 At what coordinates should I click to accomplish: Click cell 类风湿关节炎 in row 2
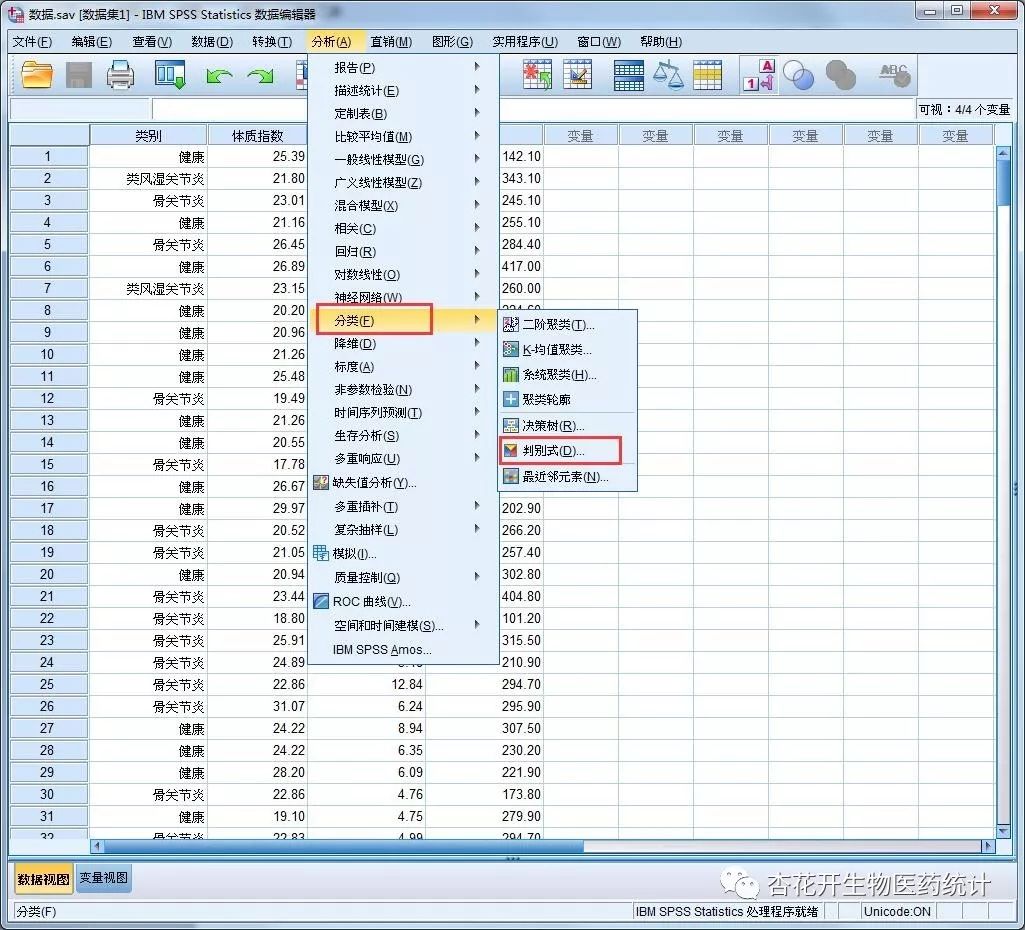tap(148, 178)
